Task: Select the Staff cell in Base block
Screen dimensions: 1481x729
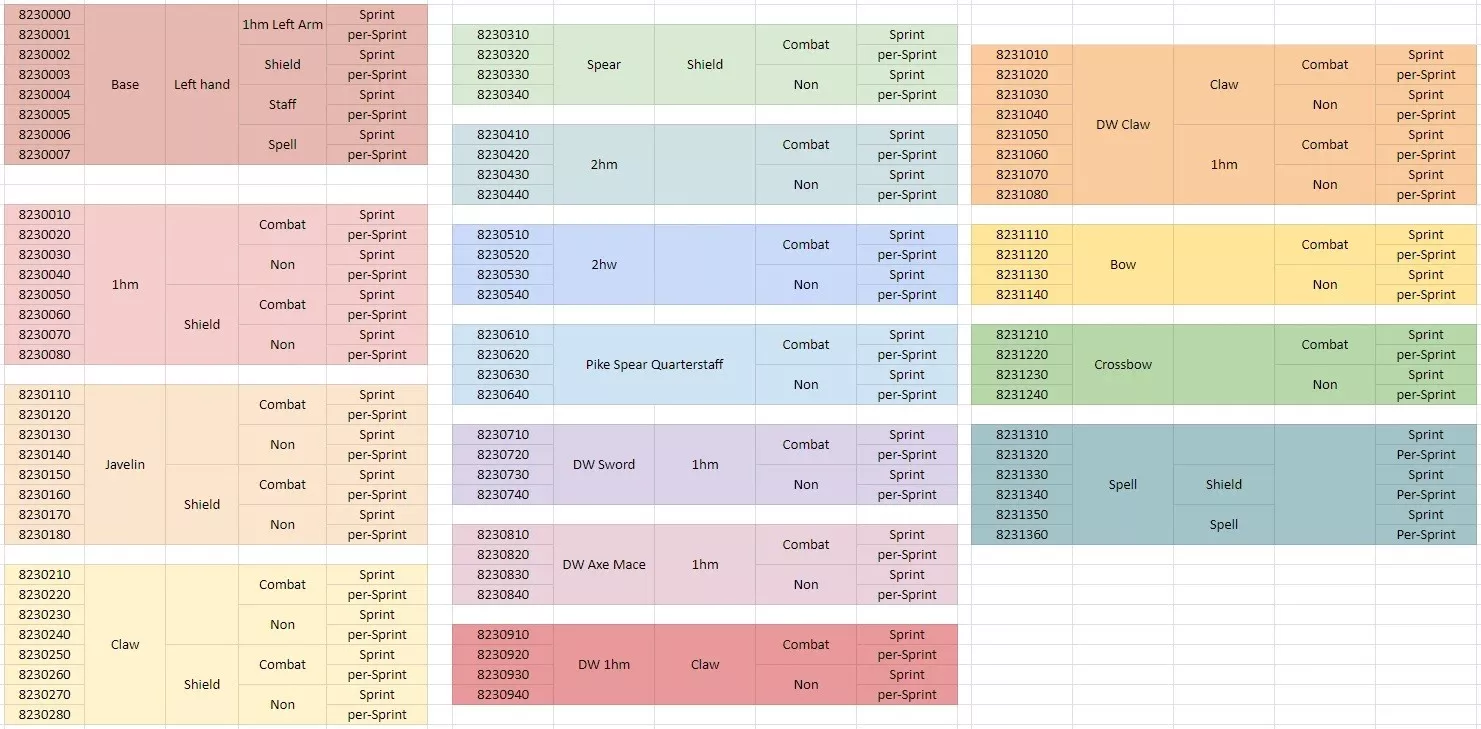Action: [x=283, y=105]
